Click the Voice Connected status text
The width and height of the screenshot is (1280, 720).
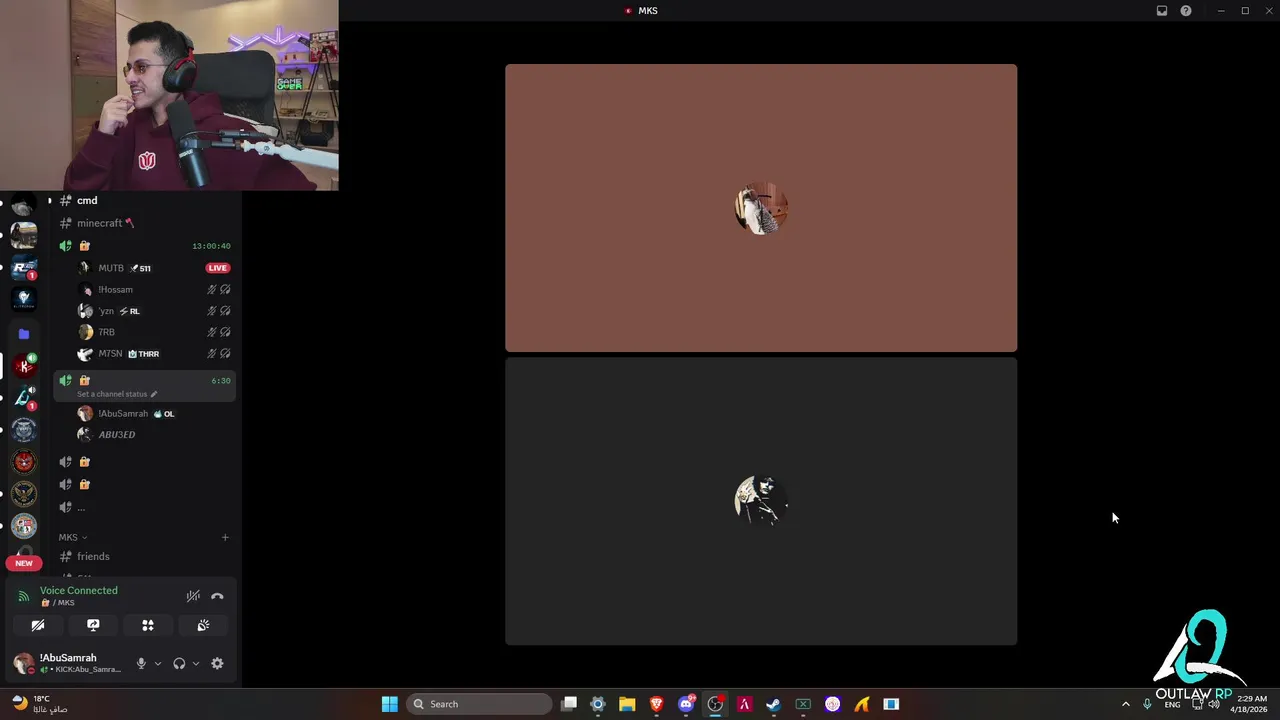[79, 590]
